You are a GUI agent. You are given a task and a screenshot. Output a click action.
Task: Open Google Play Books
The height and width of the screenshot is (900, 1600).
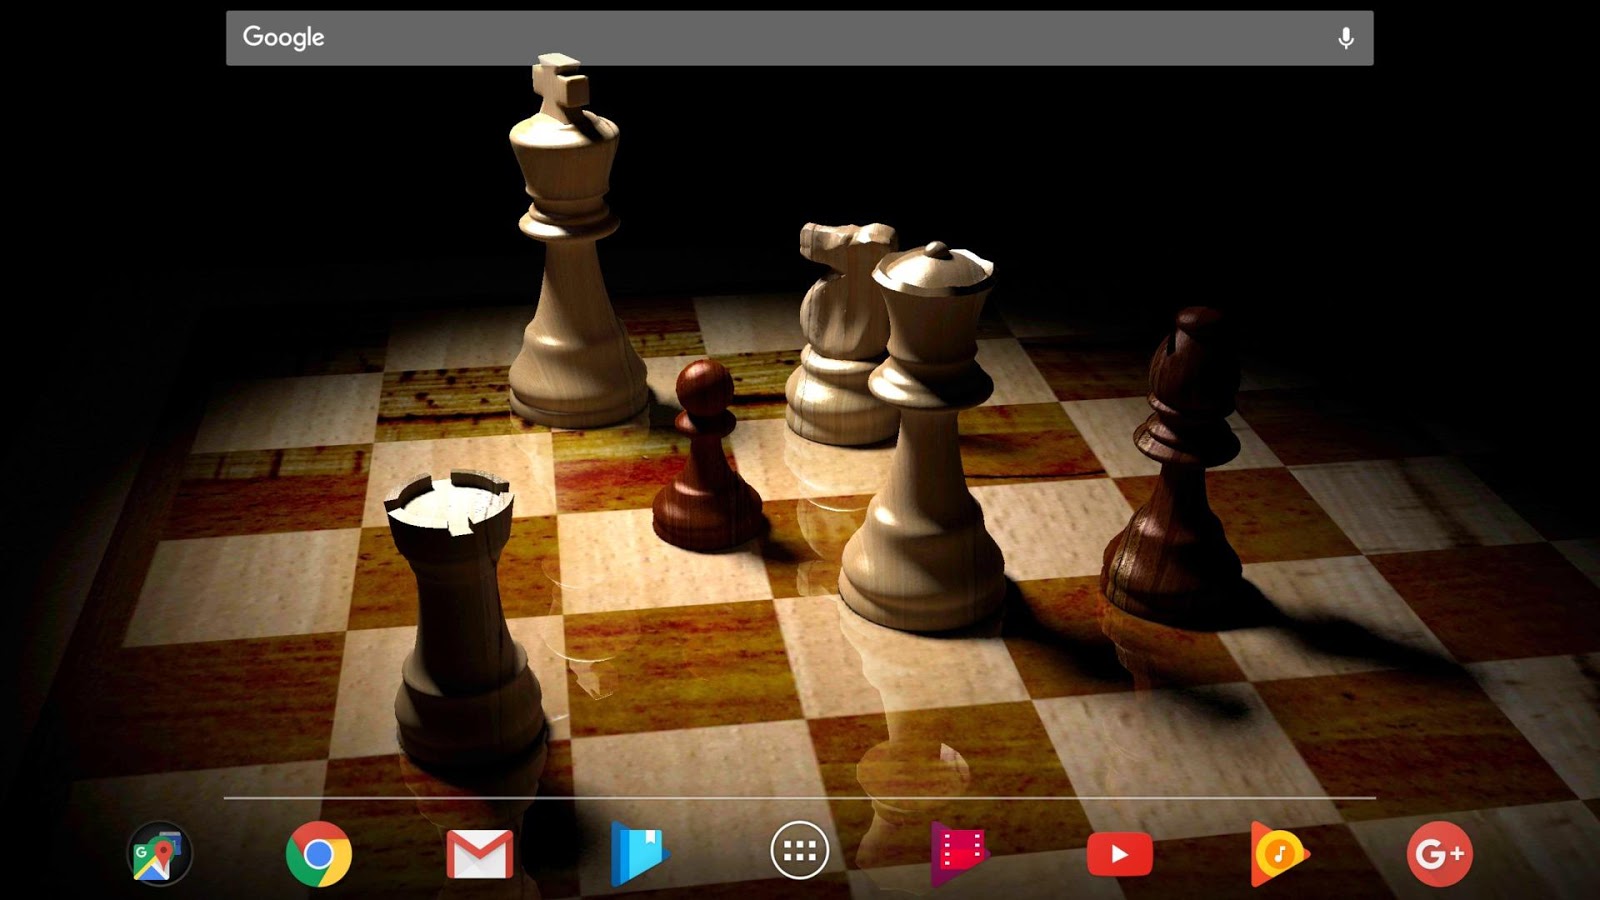click(640, 854)
